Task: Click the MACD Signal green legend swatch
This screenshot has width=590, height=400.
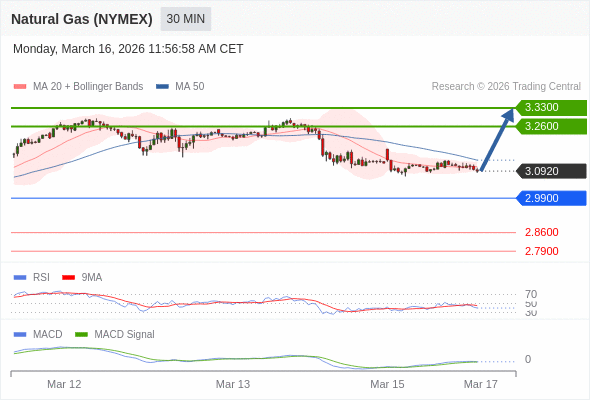Action: [x=81, y=335]
